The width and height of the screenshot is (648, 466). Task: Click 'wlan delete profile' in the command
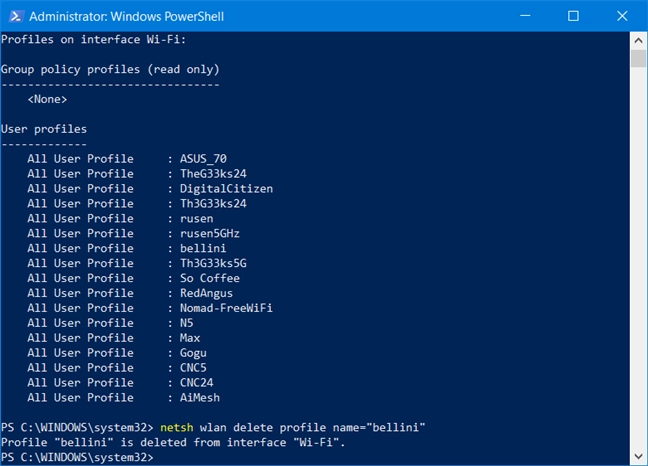tap(263, 428)
